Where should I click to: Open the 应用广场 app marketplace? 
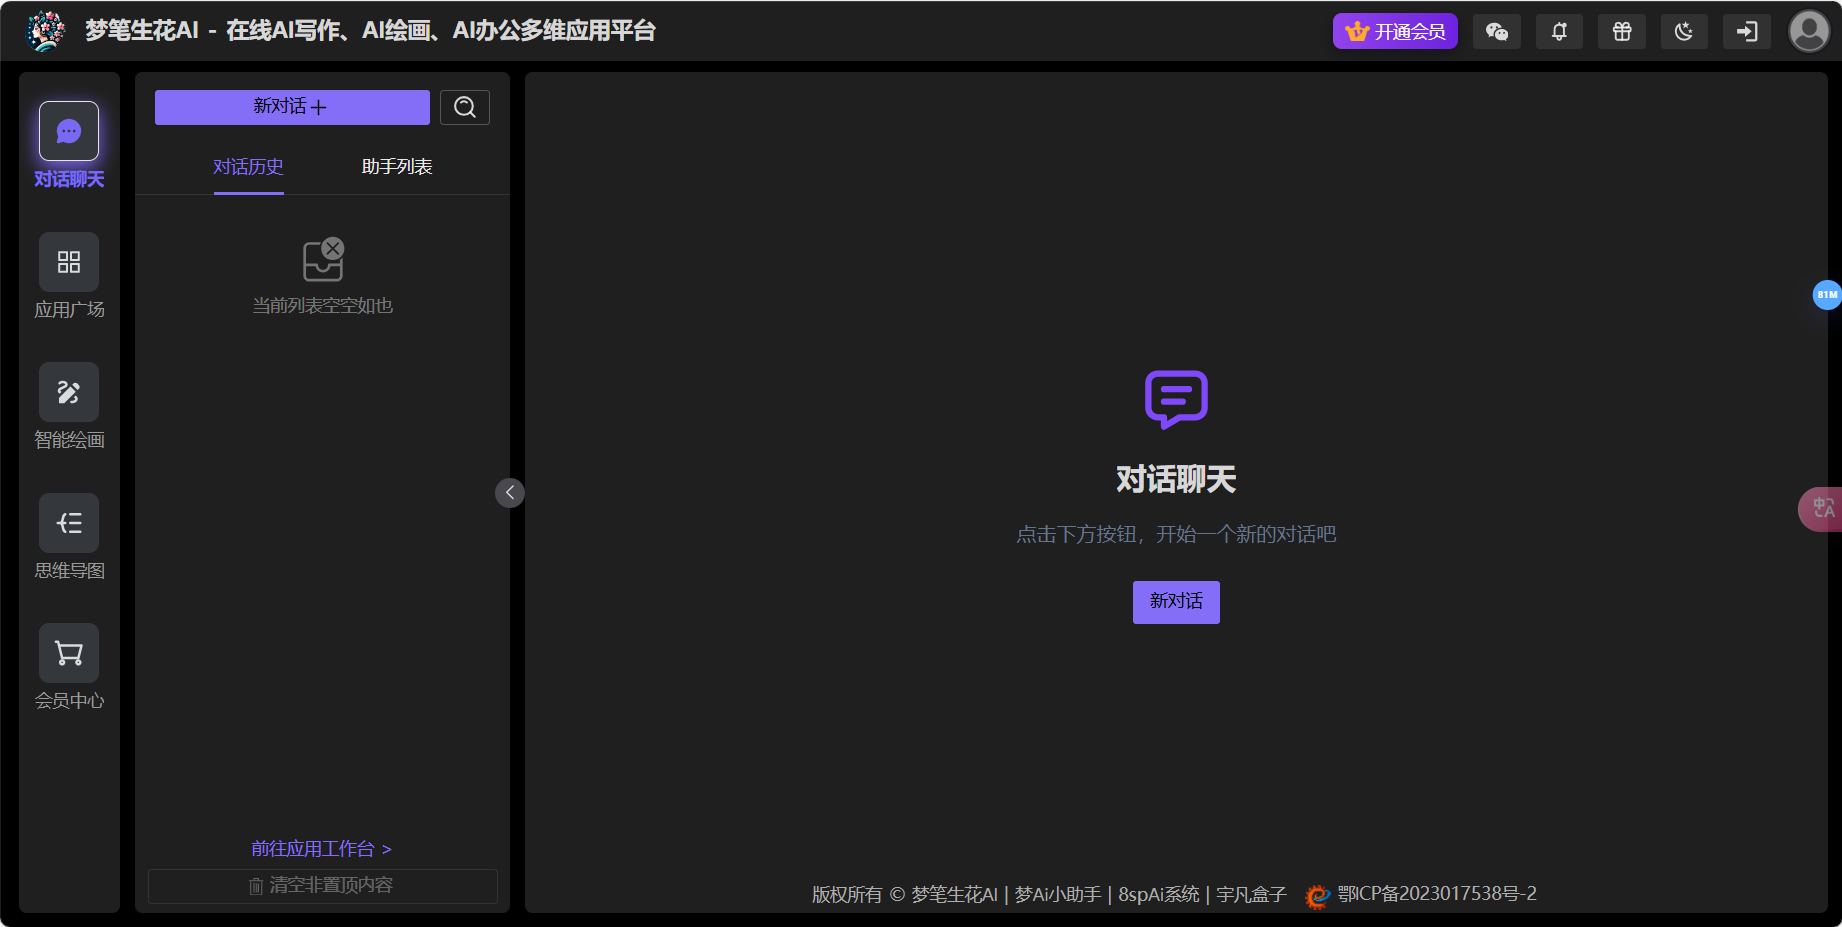coord(68,262)
